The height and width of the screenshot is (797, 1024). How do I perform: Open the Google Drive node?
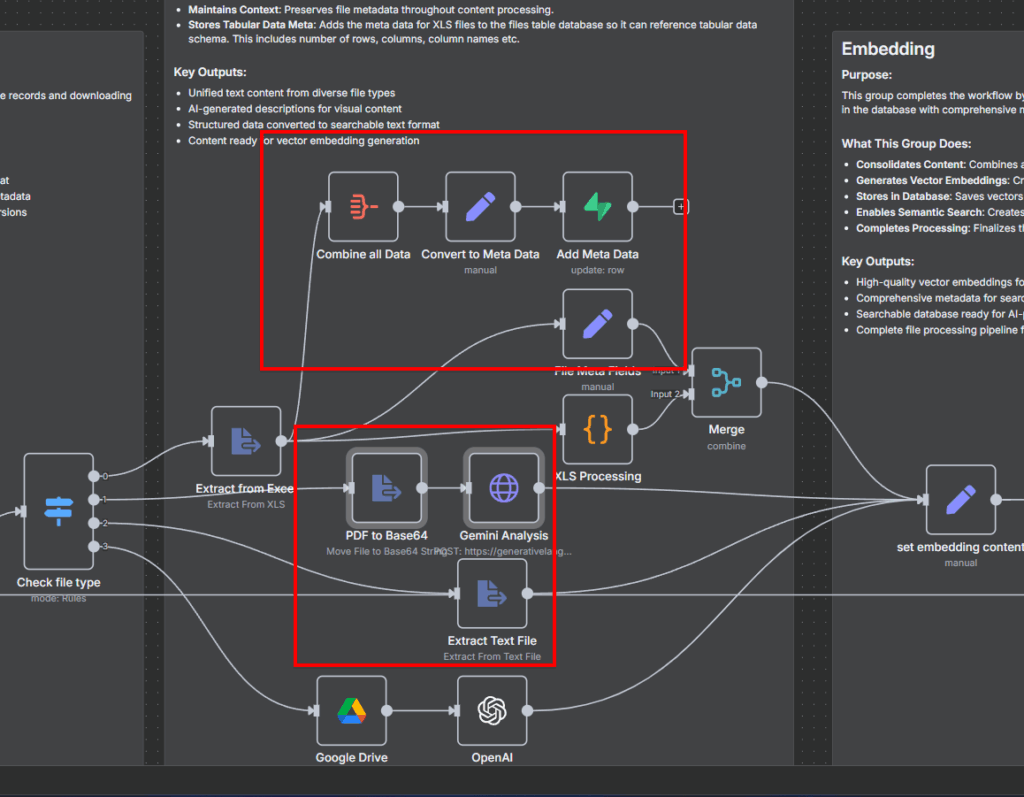tap(351, 710)
